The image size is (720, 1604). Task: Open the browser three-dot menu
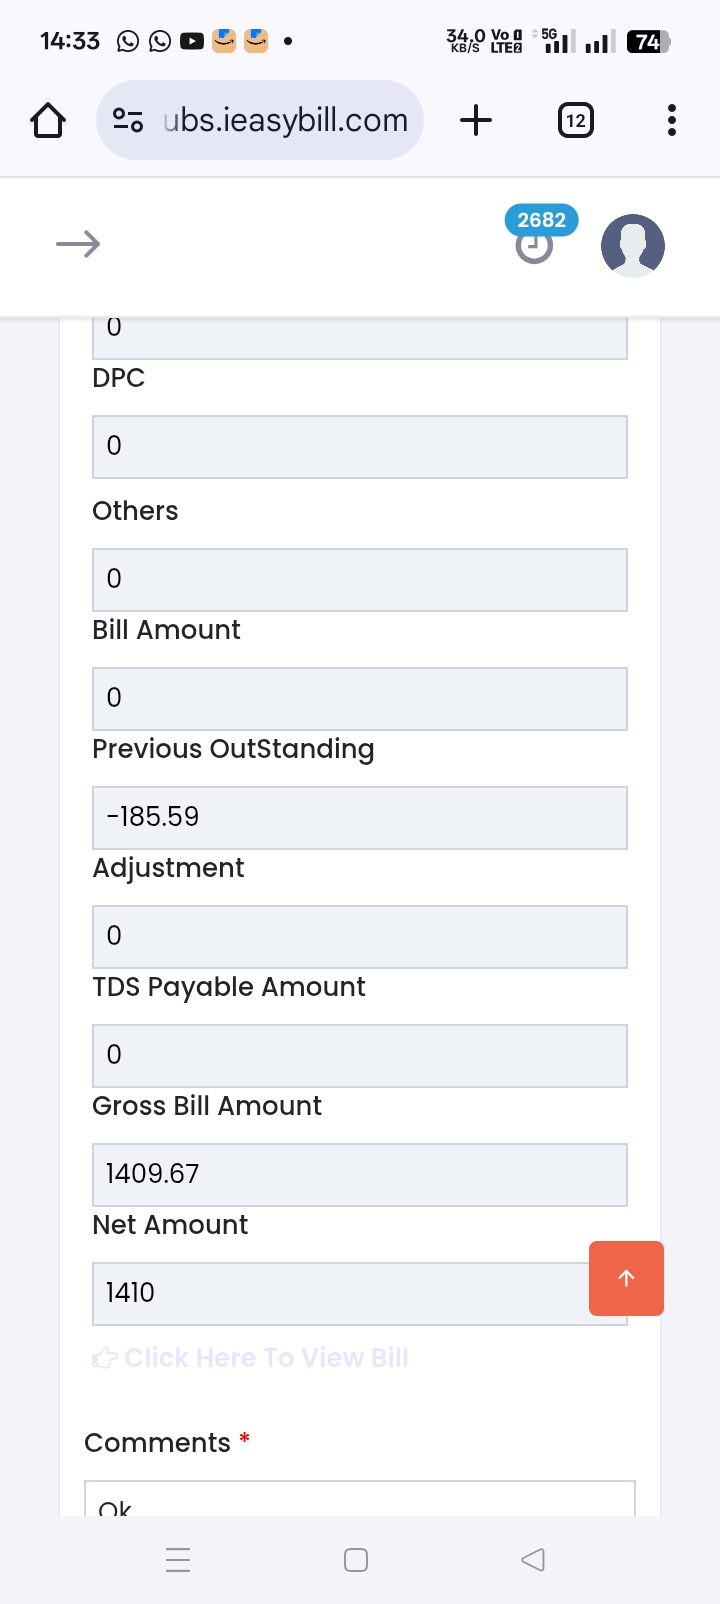671,121
